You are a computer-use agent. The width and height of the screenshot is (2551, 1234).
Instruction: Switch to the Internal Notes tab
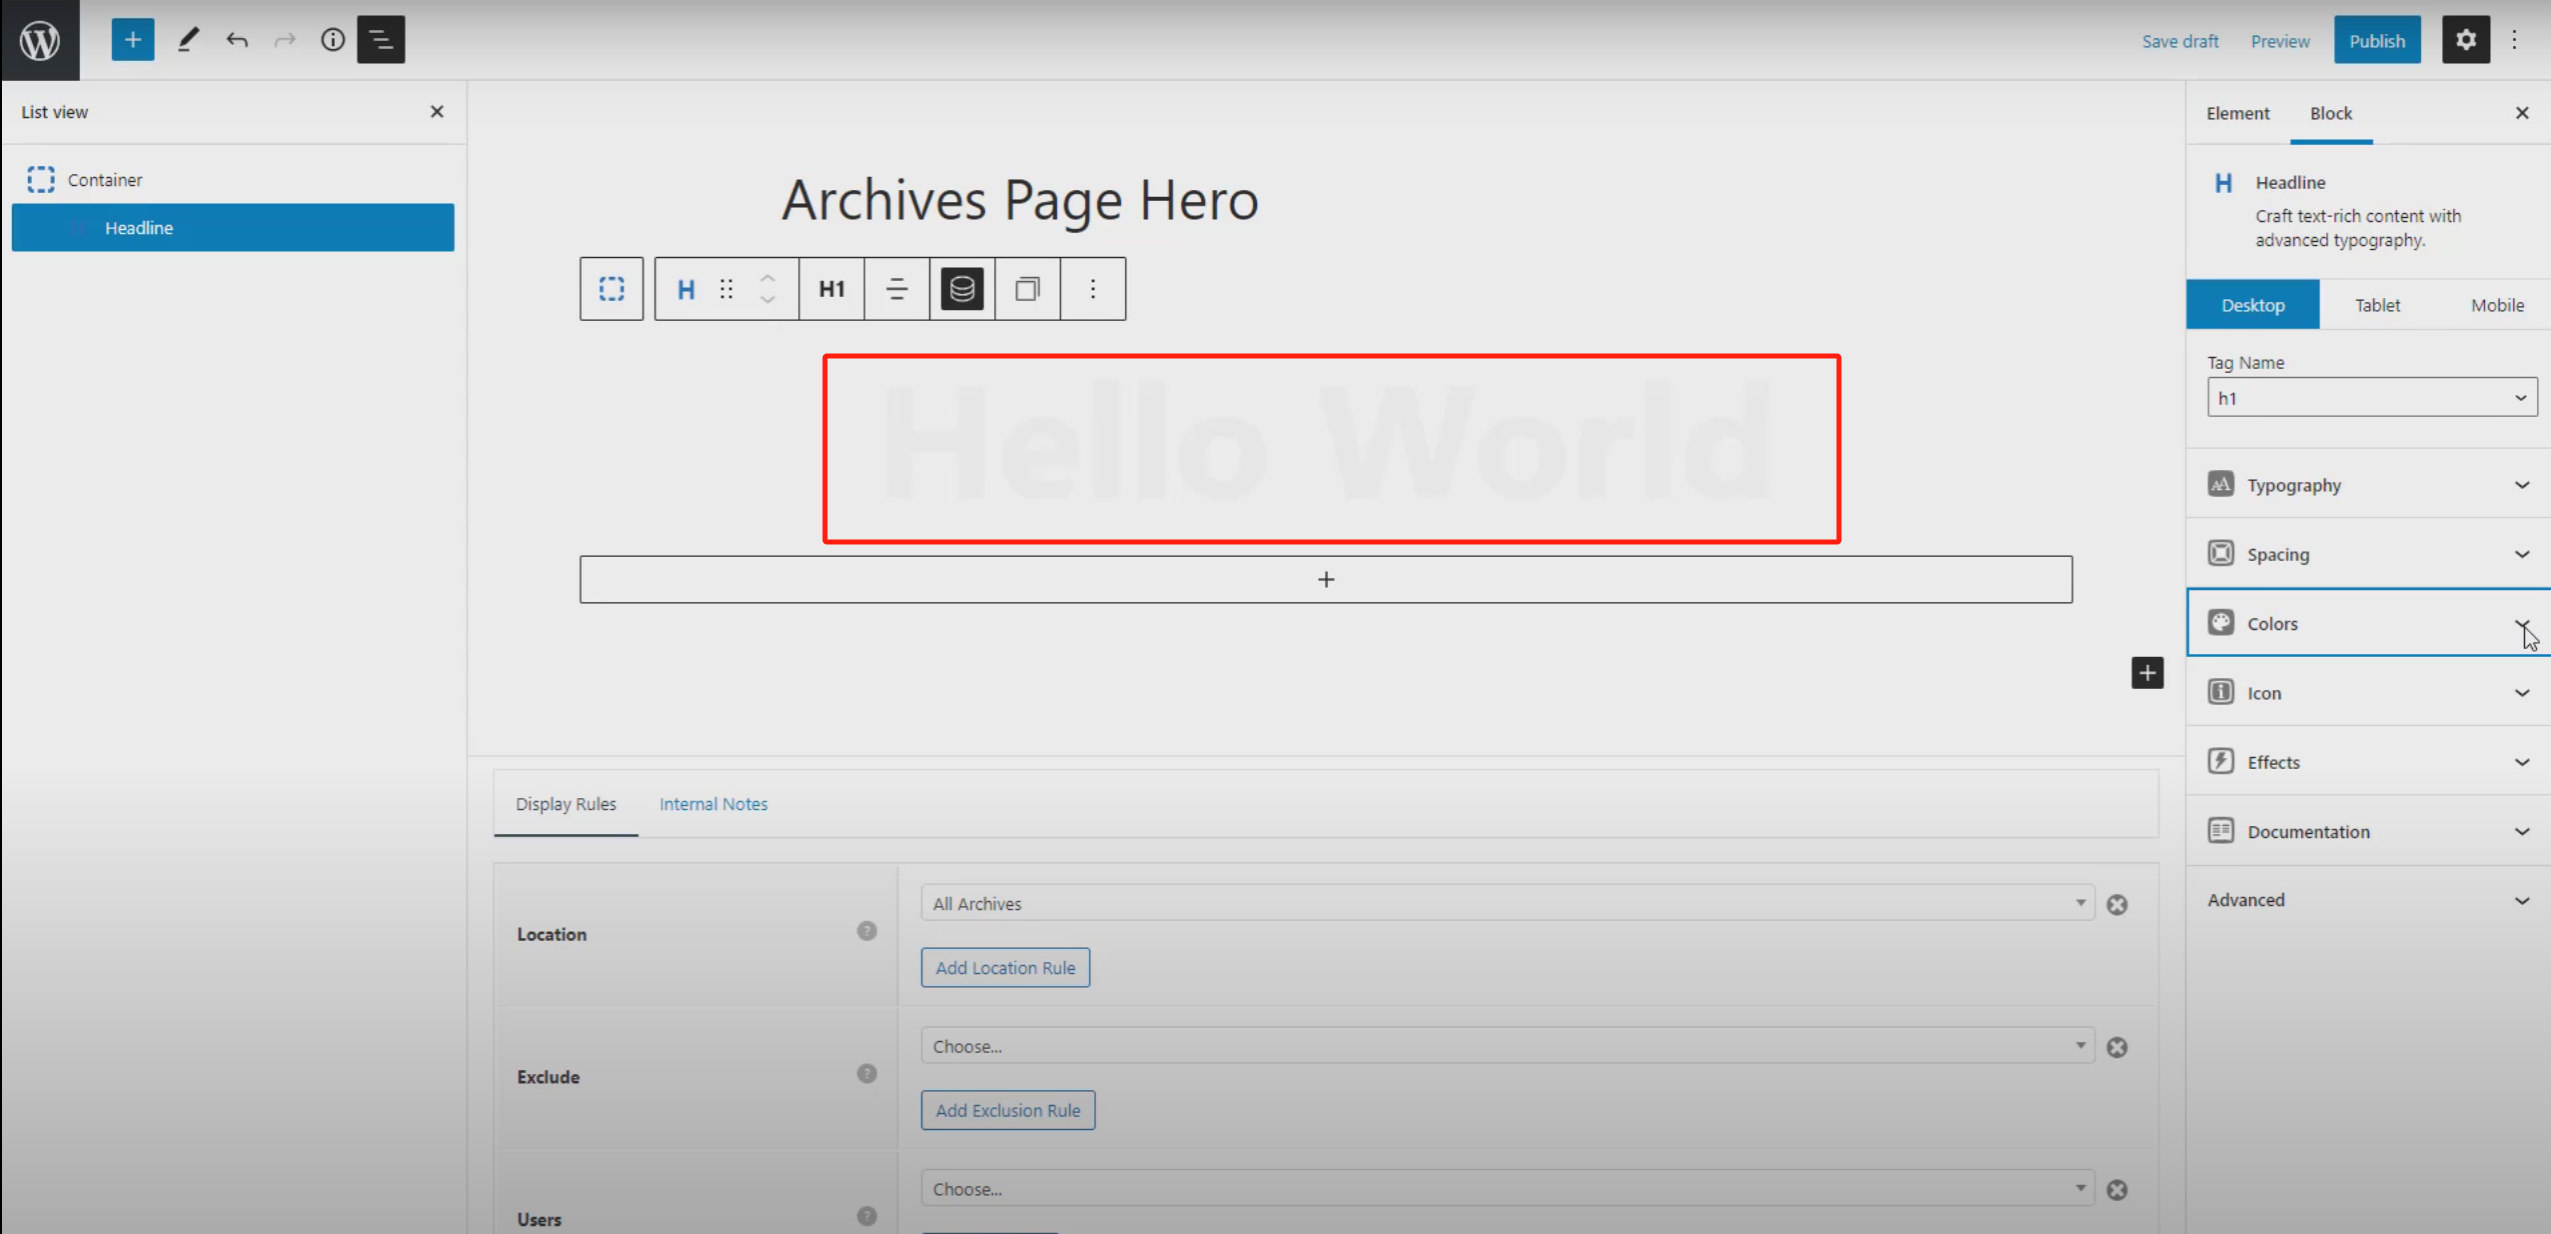(713, 804)
